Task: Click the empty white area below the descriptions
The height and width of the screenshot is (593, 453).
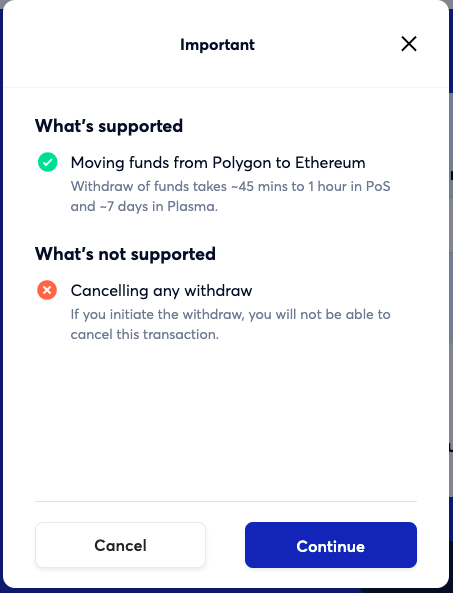Action: [226, 420]
